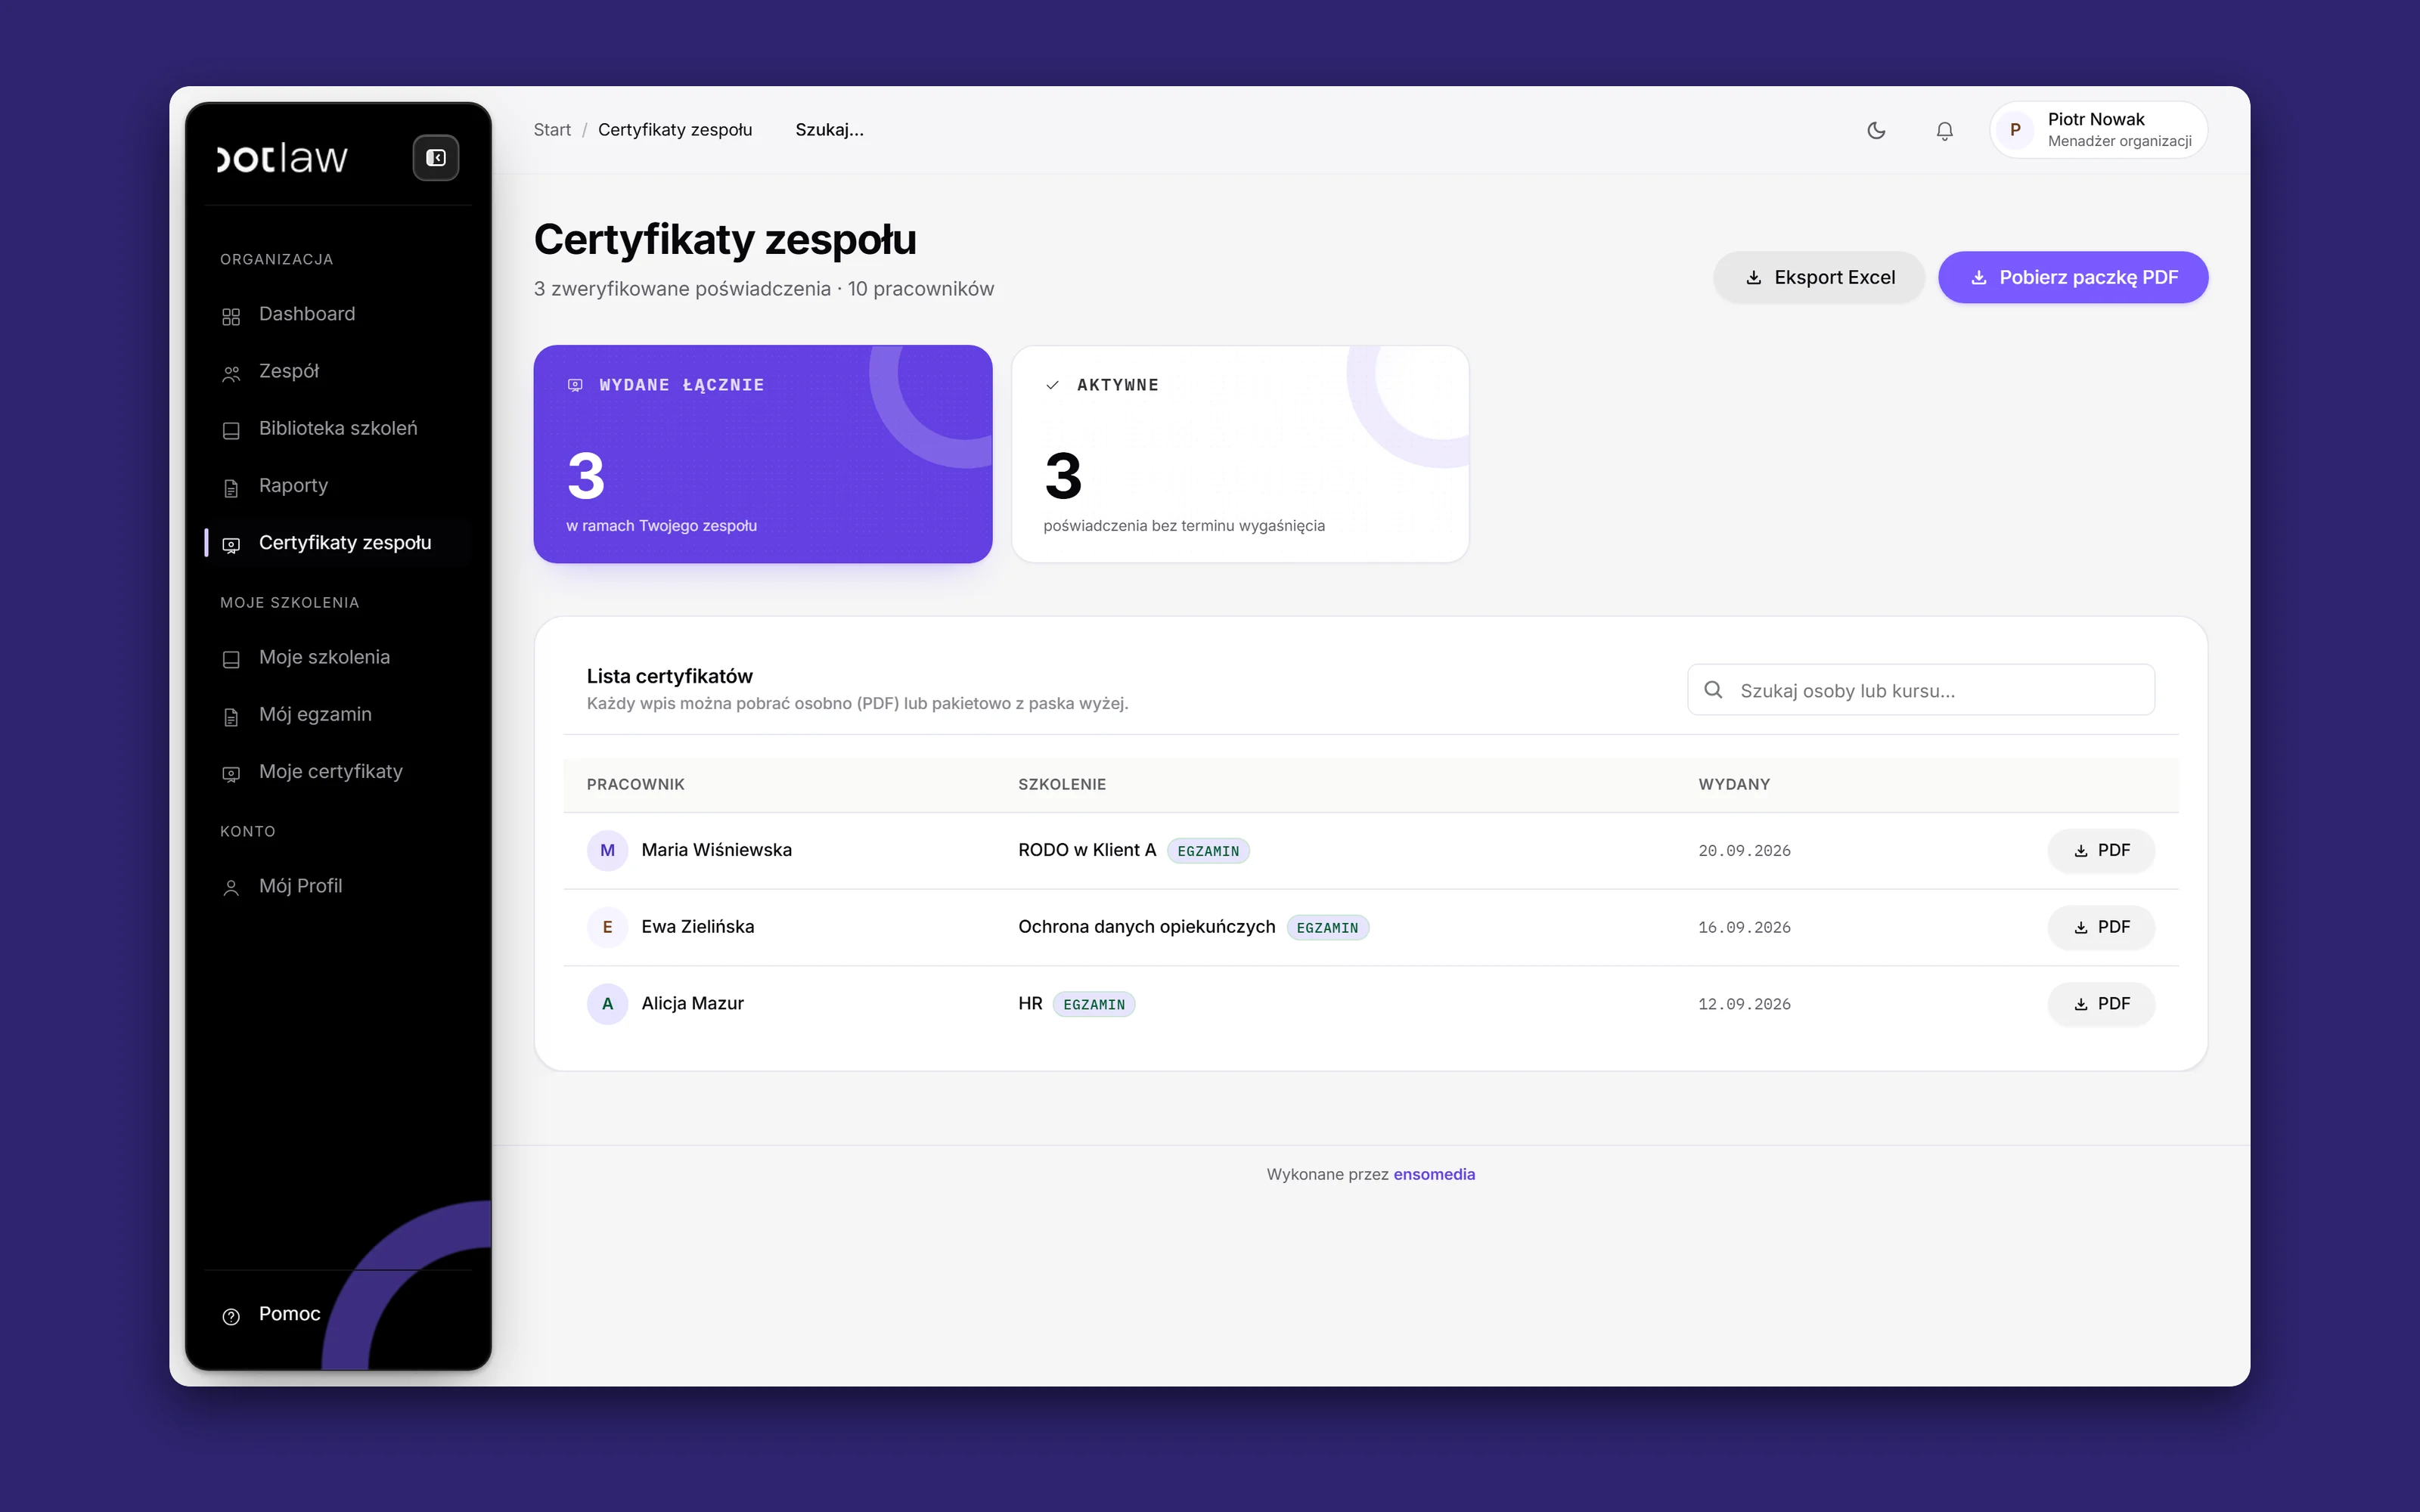Toggle dark mode moon icon

[1876, 130]
